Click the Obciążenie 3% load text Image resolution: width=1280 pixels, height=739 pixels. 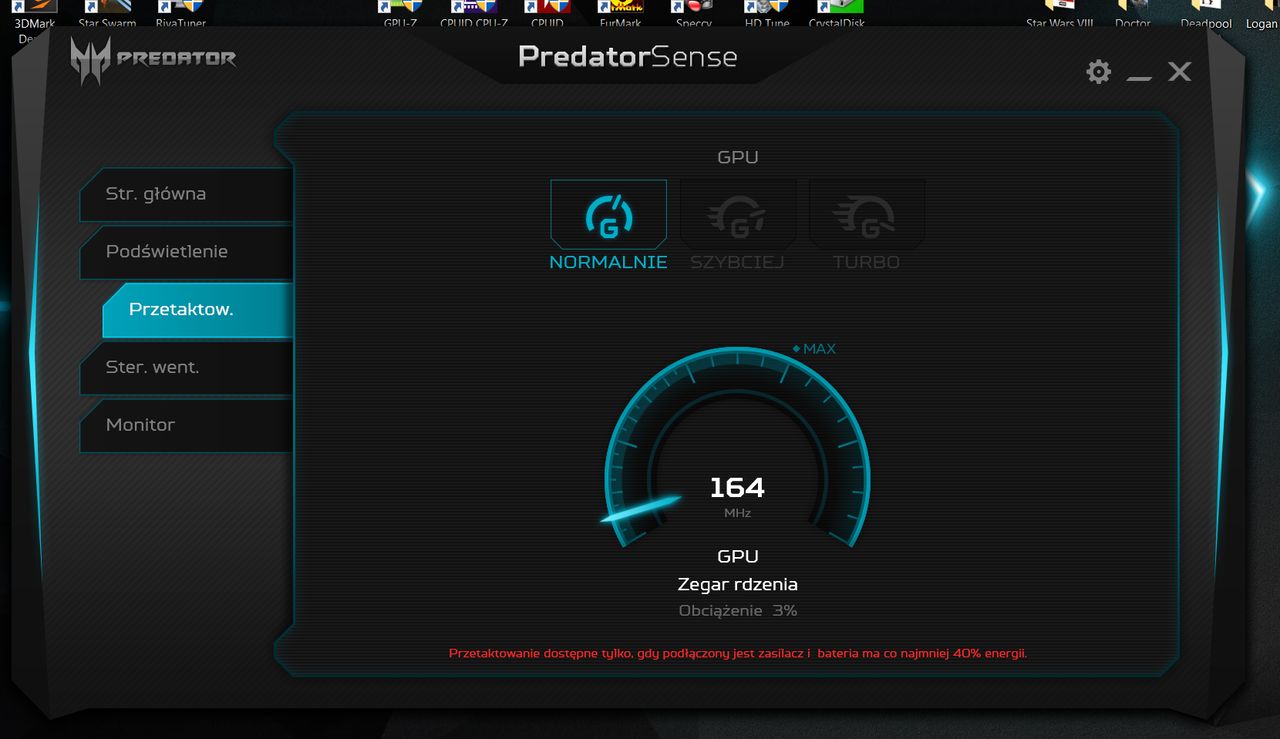coord(737,611)
